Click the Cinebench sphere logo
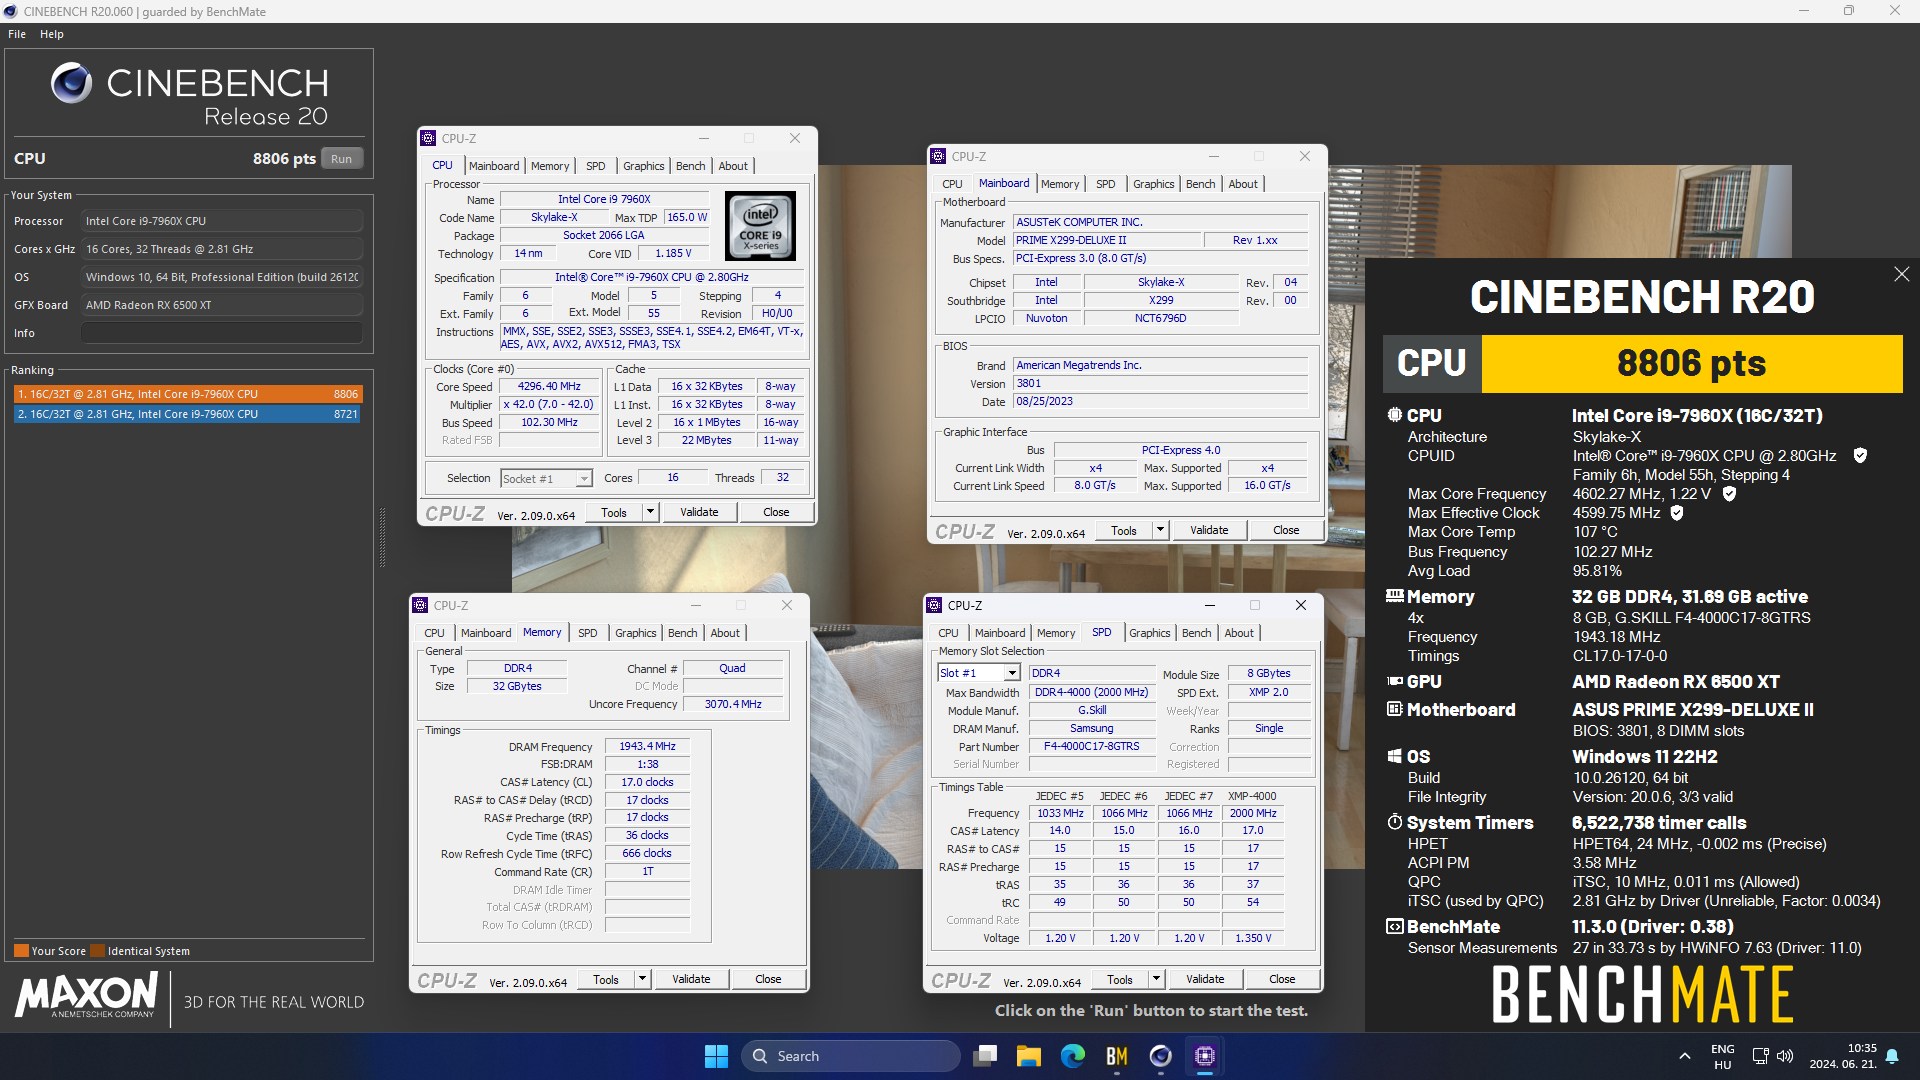This screenshot has width=1920, height=1080. point(71,83)
